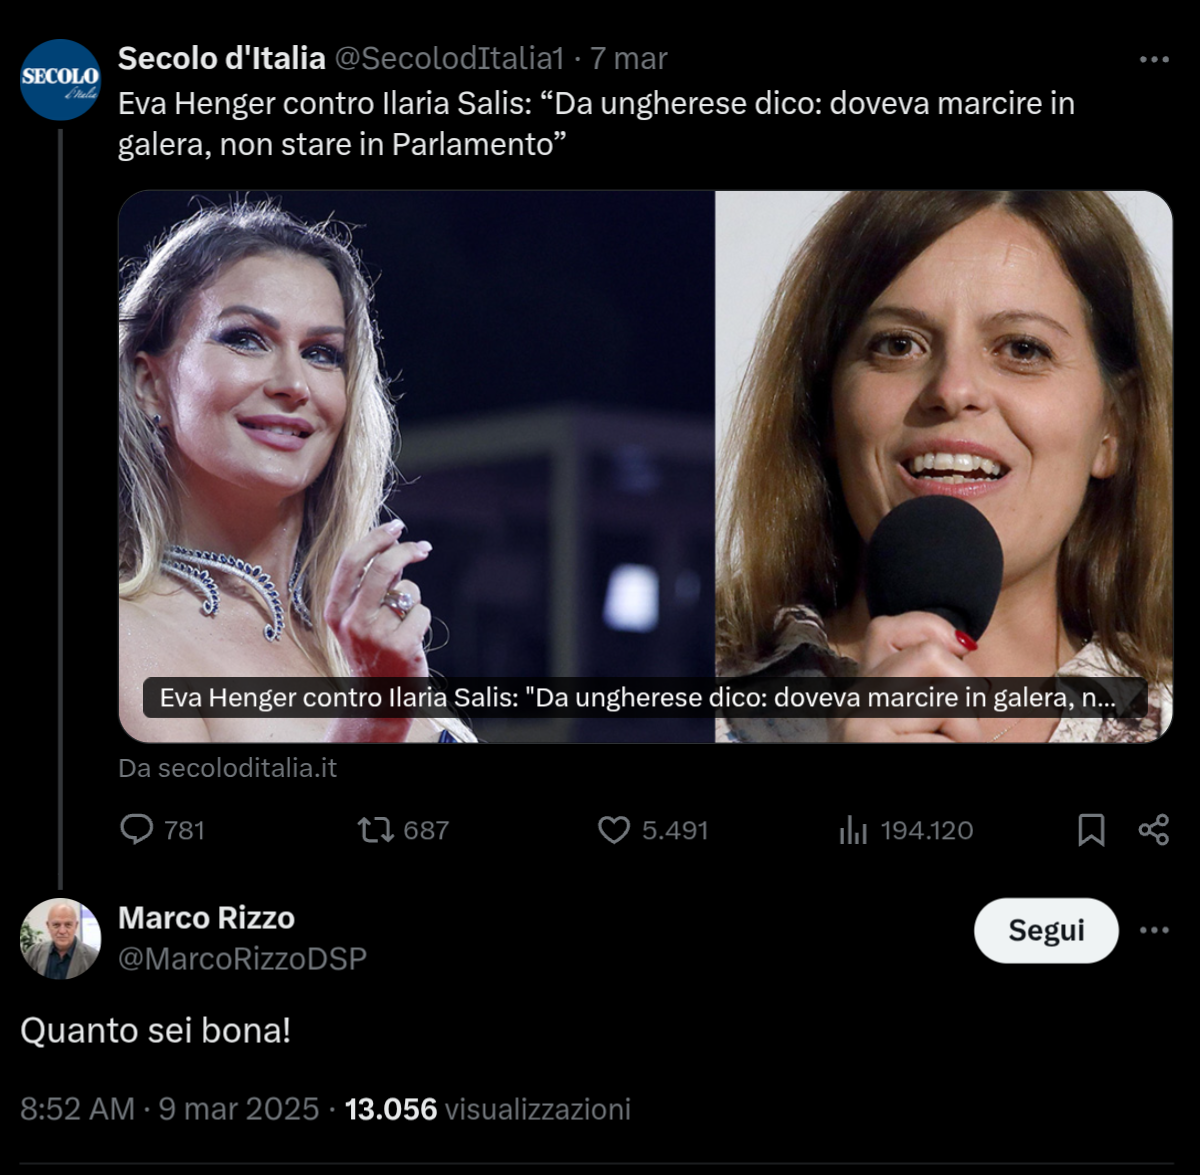Bookmark the tweet with the bookmark icon

click(1094, 829)
